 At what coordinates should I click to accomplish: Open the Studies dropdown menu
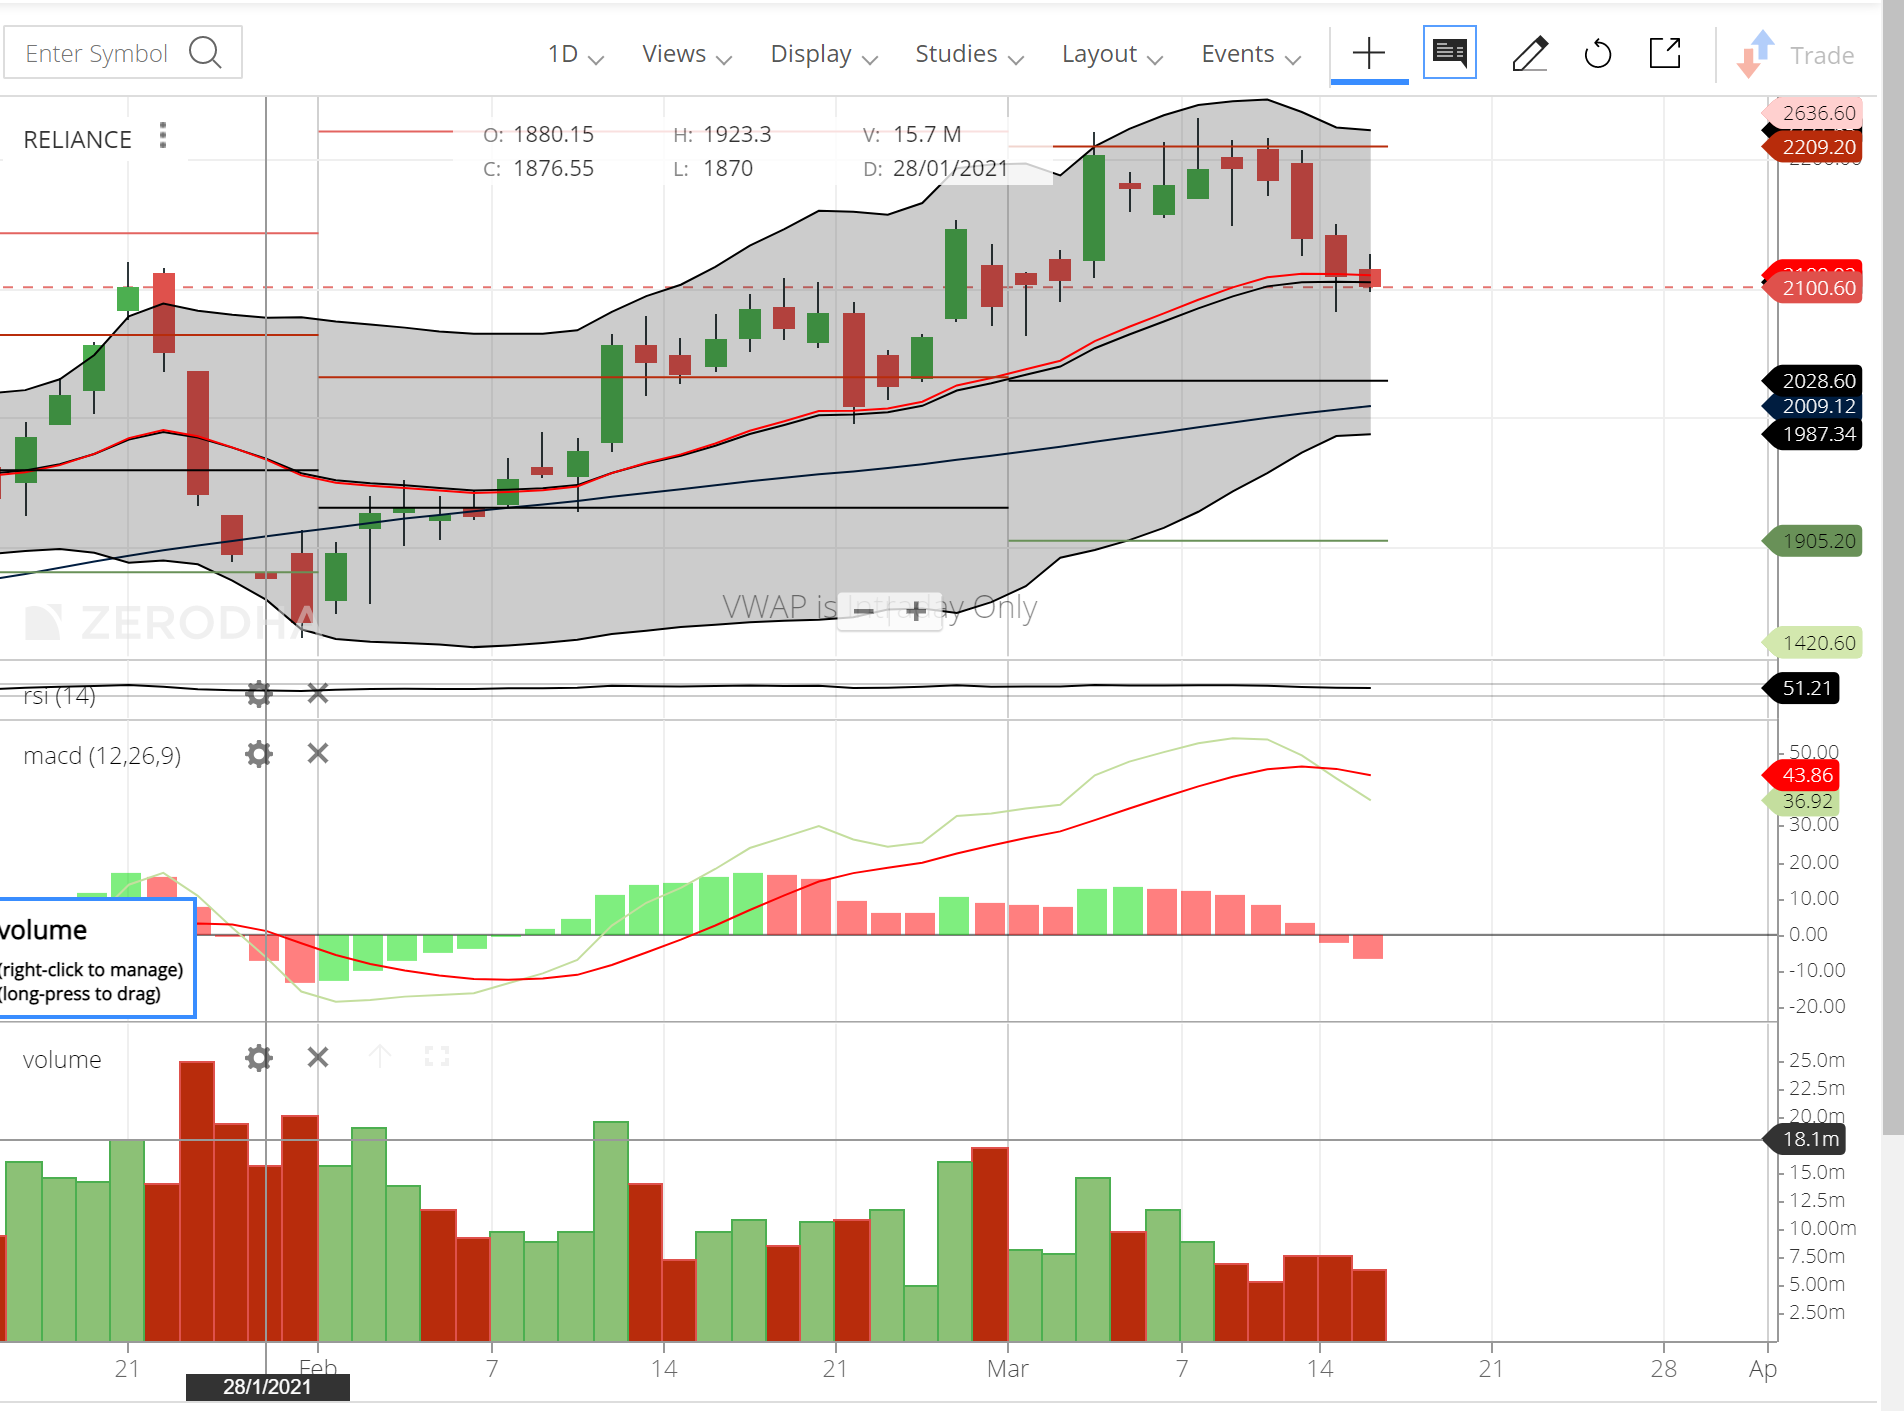[x=969, y=54]
